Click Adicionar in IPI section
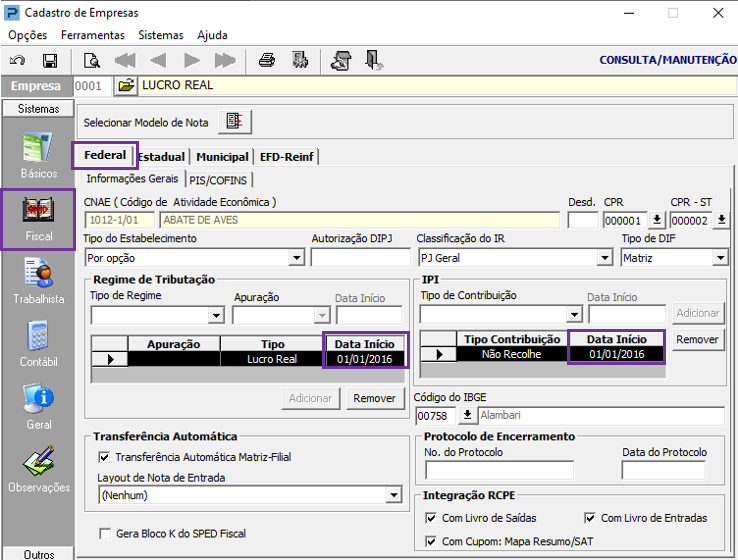The image size is (738, 560). click(698, 313)
